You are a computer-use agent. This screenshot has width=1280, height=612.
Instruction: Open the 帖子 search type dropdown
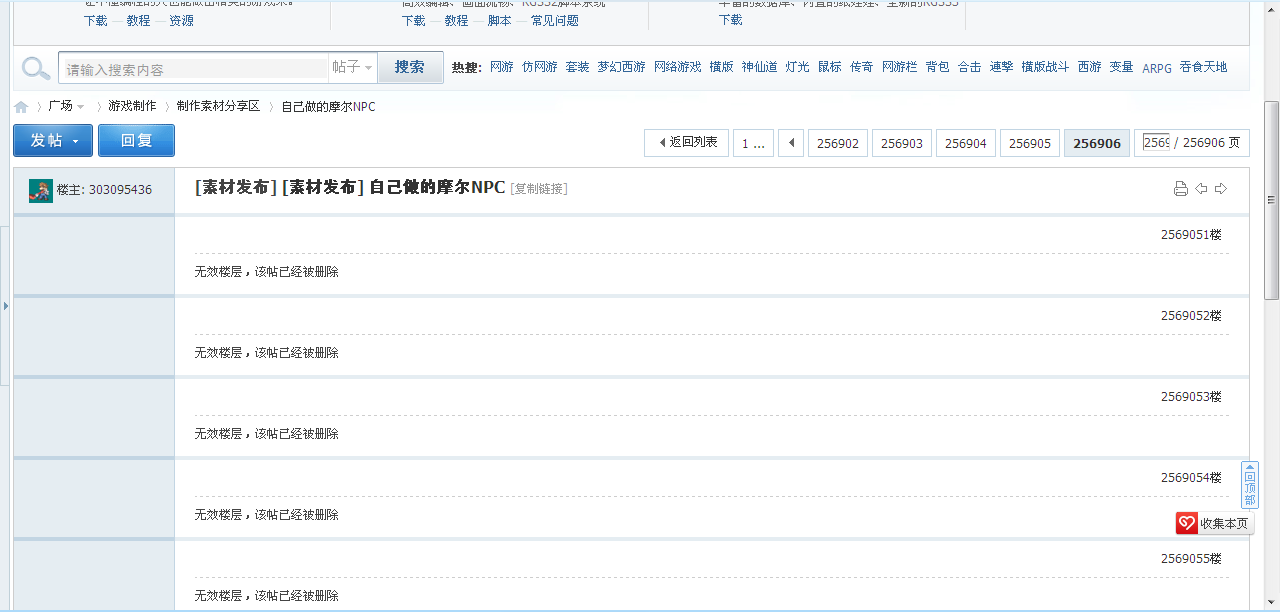[353, 68]
